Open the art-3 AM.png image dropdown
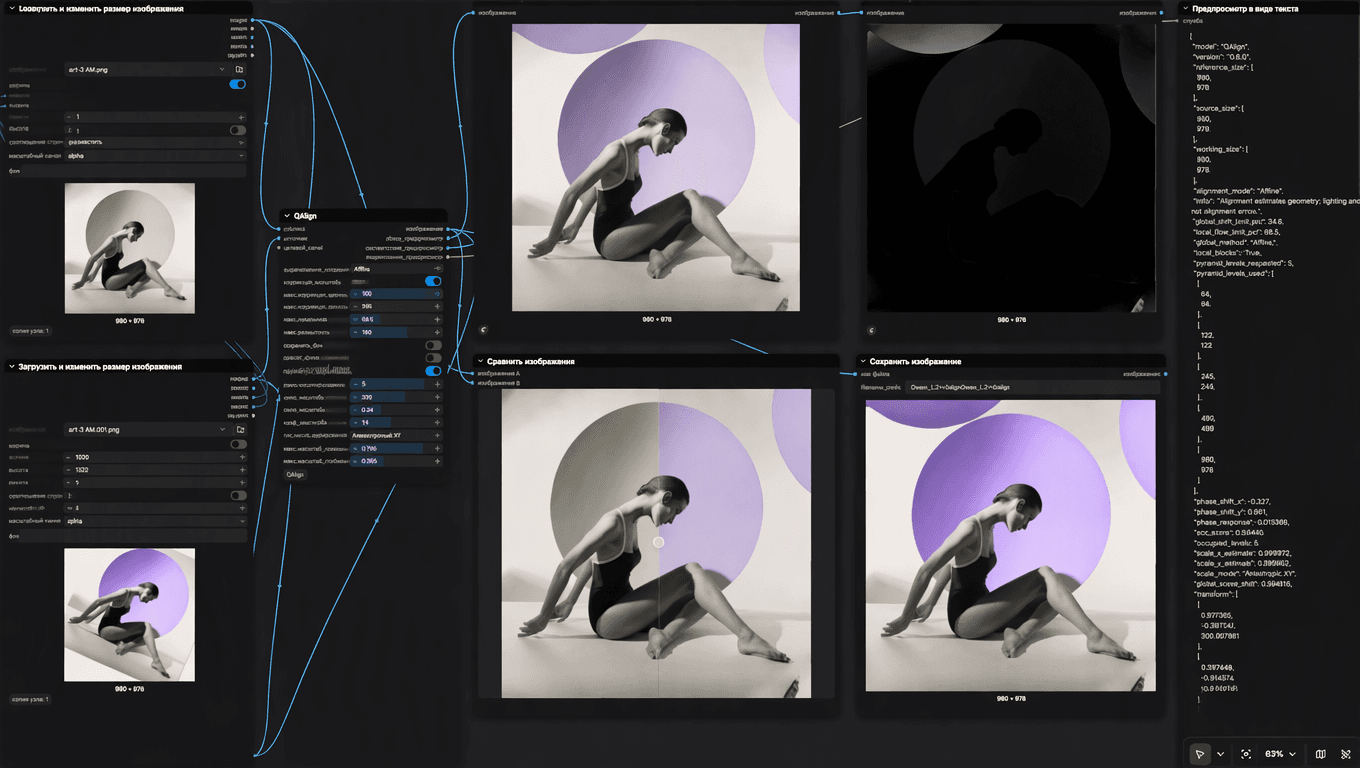The width and height of the screenshot is (1360, 768). [x=145, y=70]
